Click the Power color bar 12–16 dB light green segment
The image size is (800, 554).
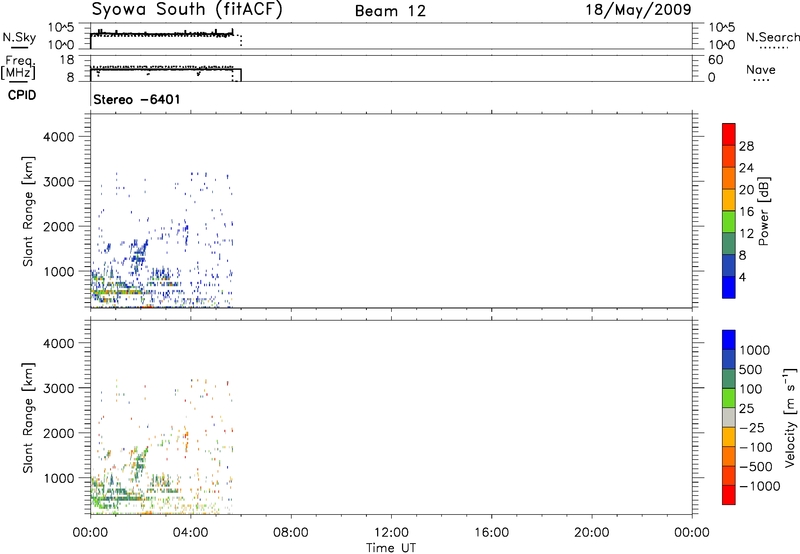click(729, 221)
